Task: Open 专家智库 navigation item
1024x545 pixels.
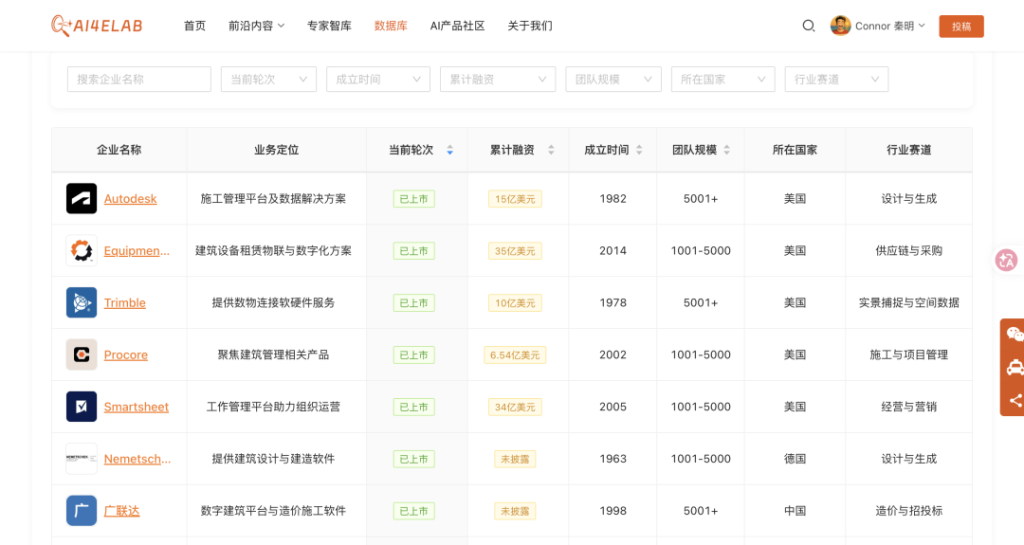Action: (329, 26)
